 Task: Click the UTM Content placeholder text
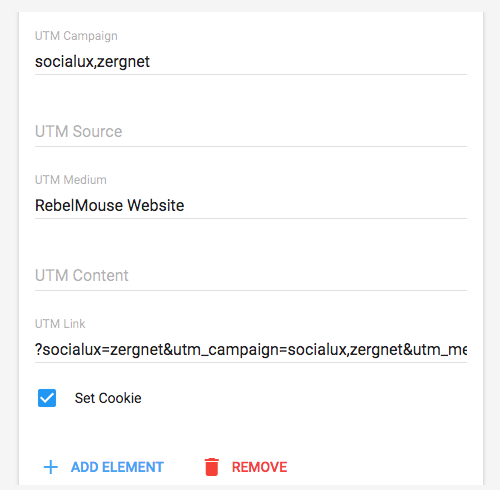(x=82, y=275)
